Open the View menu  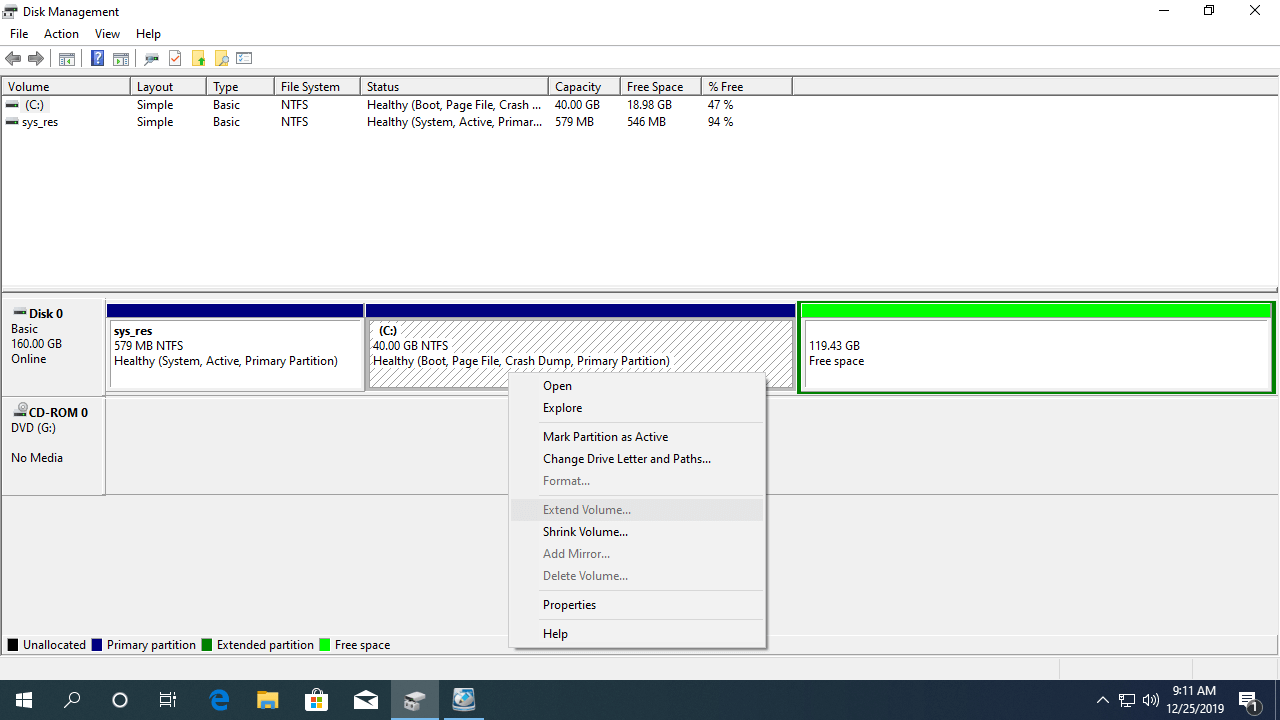pyautogui.click(x=107, y=34)
